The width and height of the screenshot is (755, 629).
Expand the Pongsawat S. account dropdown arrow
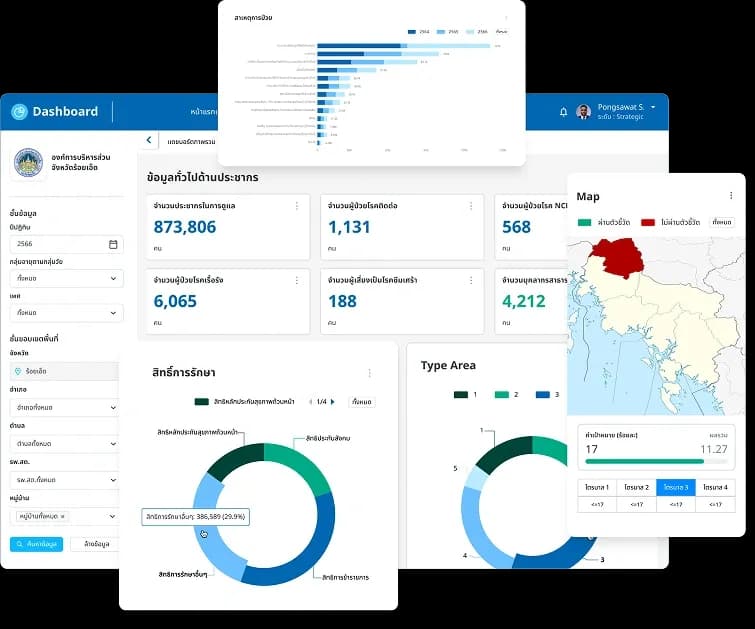[x=653, y=107]
